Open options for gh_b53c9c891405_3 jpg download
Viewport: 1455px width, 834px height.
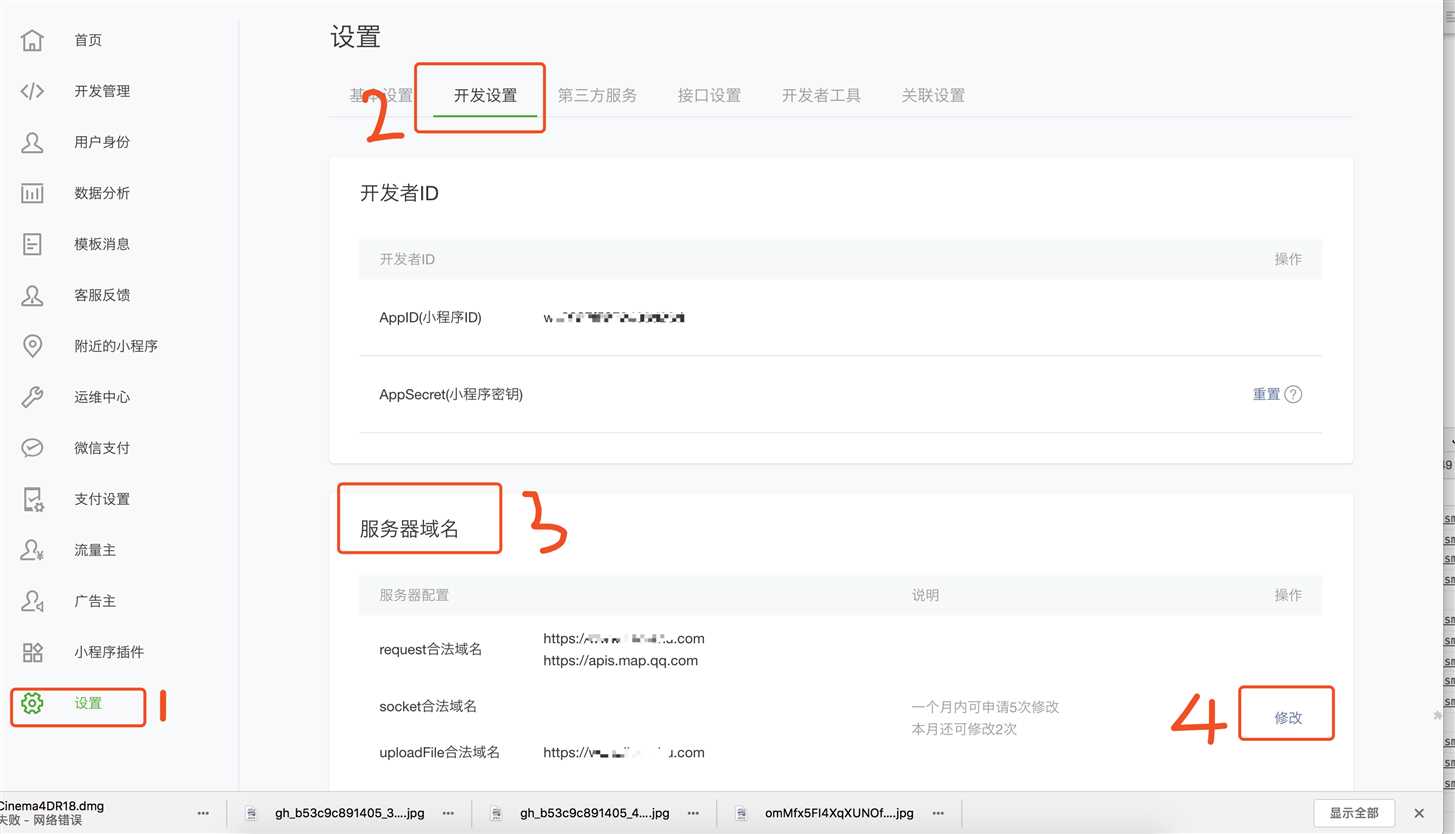448,813
